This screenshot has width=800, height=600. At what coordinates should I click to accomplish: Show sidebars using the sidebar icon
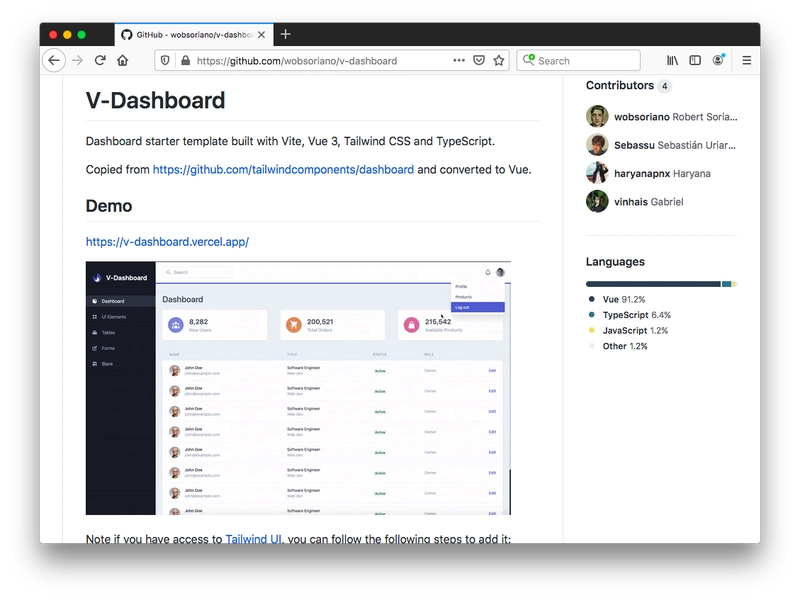point(695,61)
